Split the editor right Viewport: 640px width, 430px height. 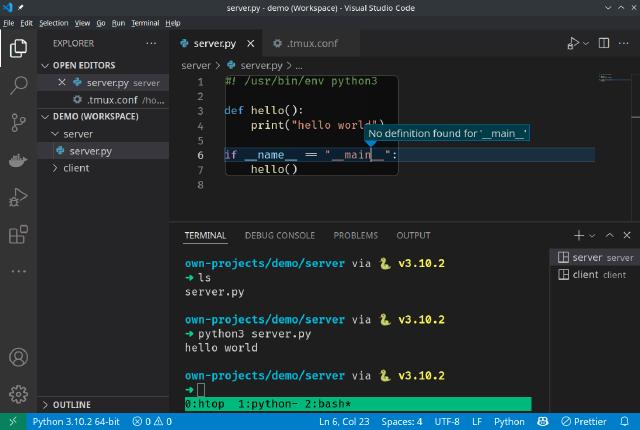(x=604, y=43)
